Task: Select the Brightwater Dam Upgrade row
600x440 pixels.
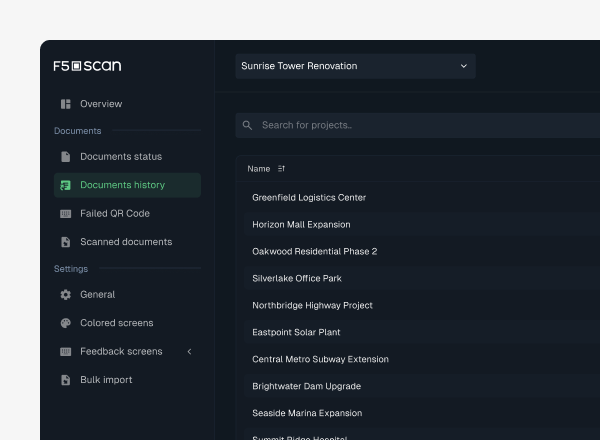Action: pos(306,386)
